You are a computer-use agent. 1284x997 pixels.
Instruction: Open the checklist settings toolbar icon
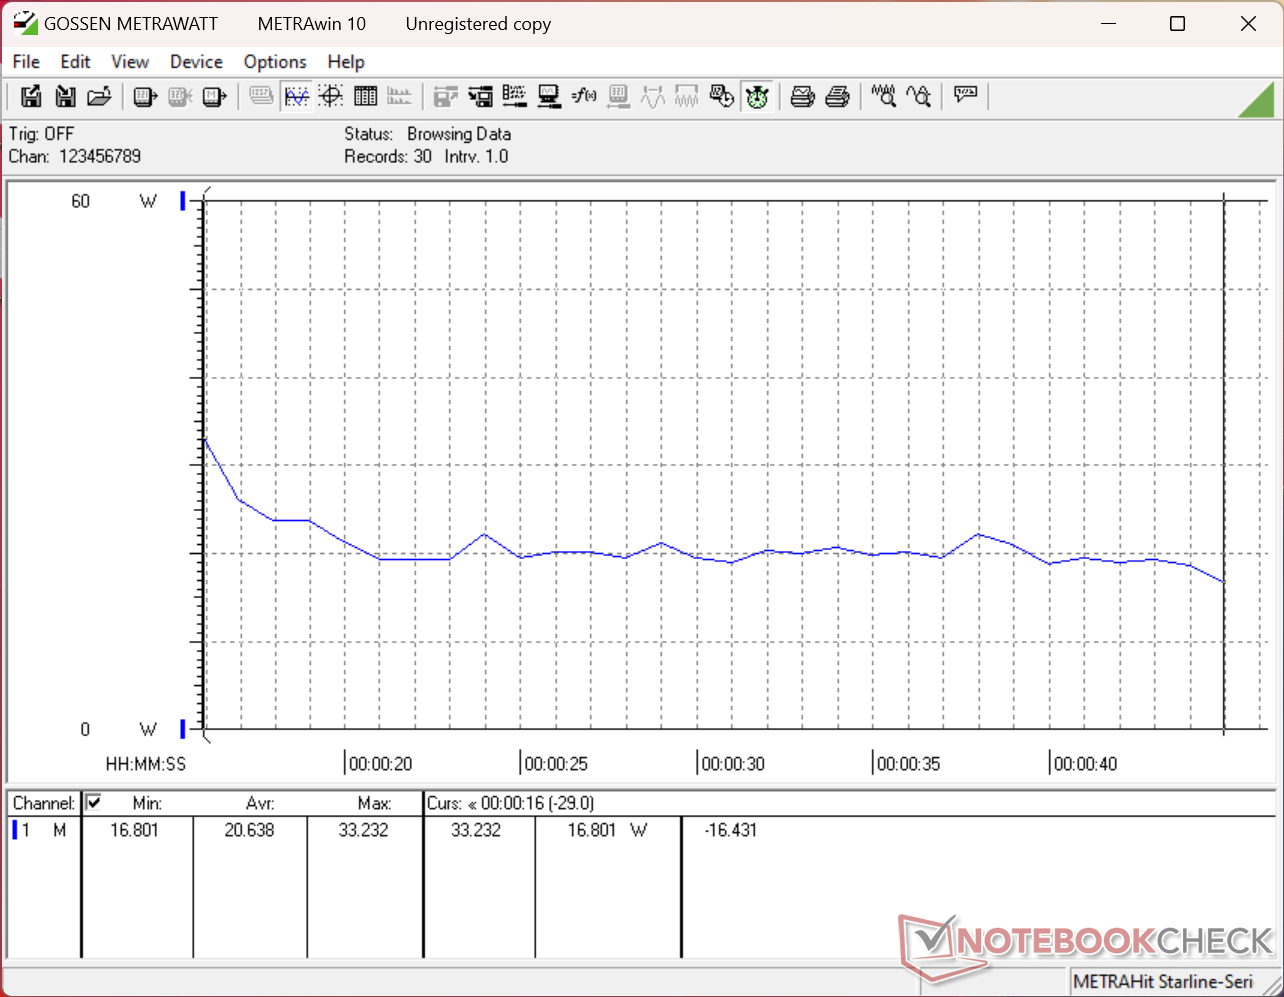coord(515,96)
